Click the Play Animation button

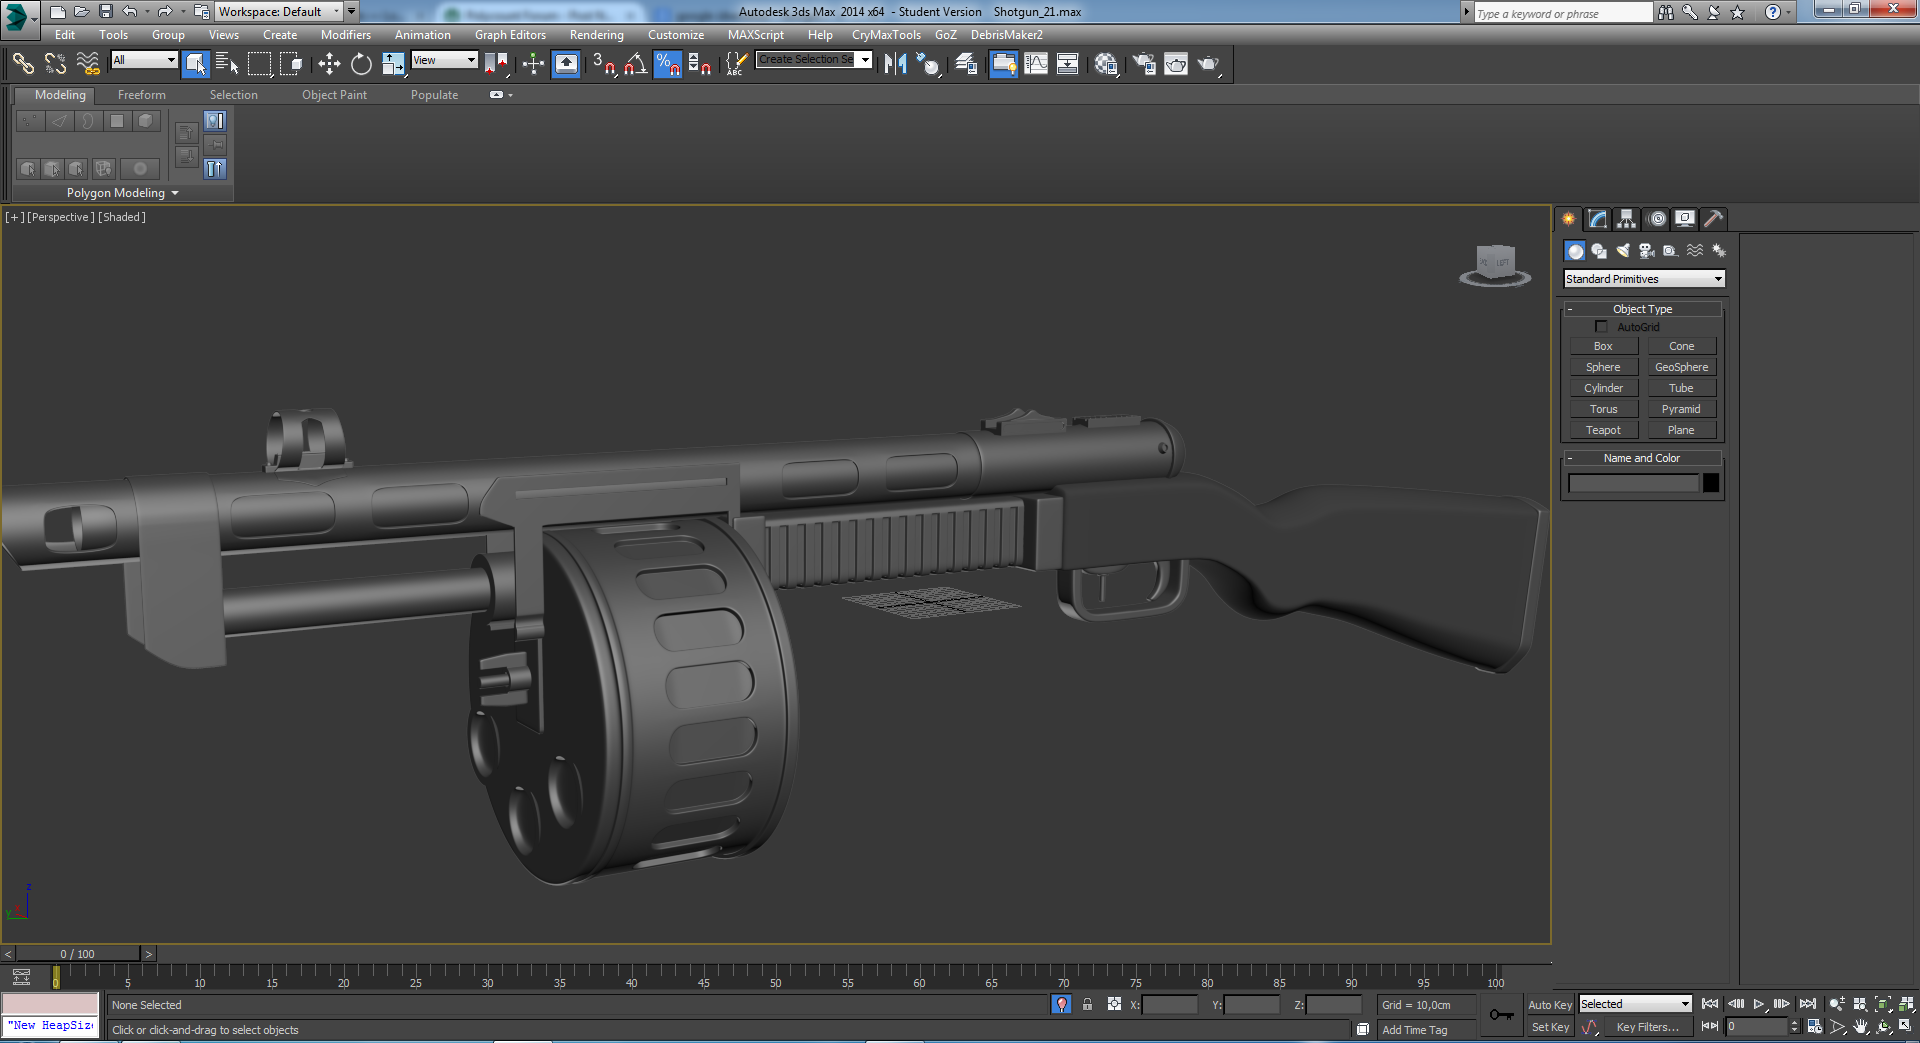click(1759, 1004)
